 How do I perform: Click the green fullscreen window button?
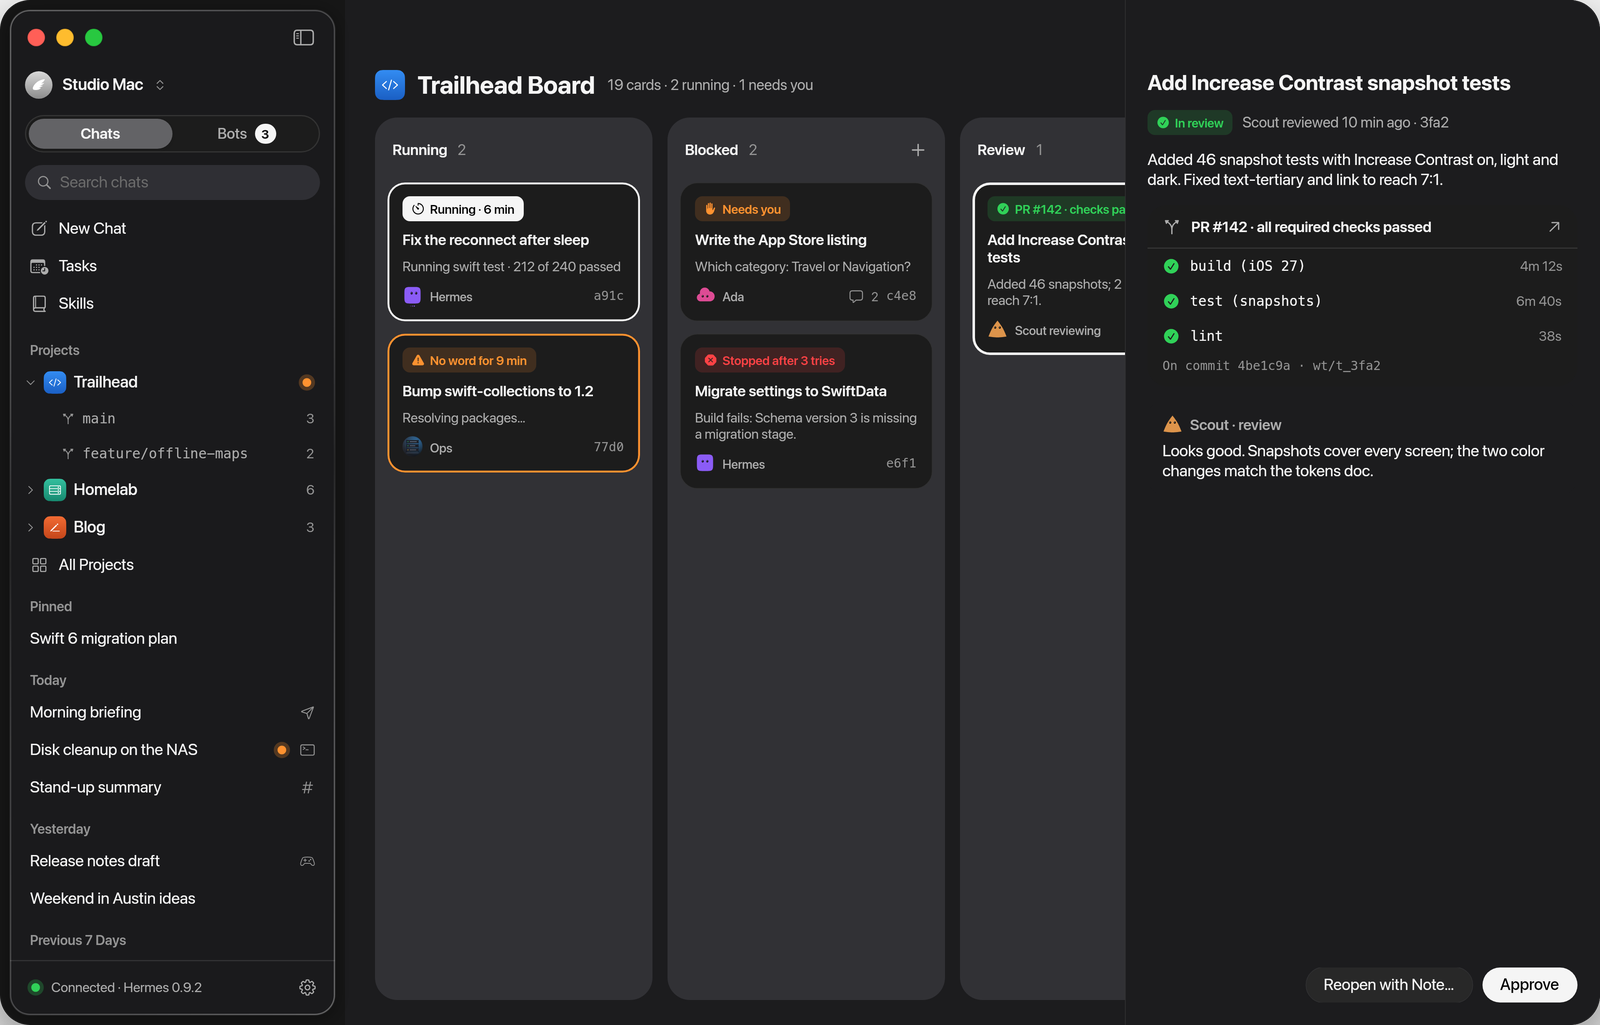pyautogui.click(x=94, y=37)
